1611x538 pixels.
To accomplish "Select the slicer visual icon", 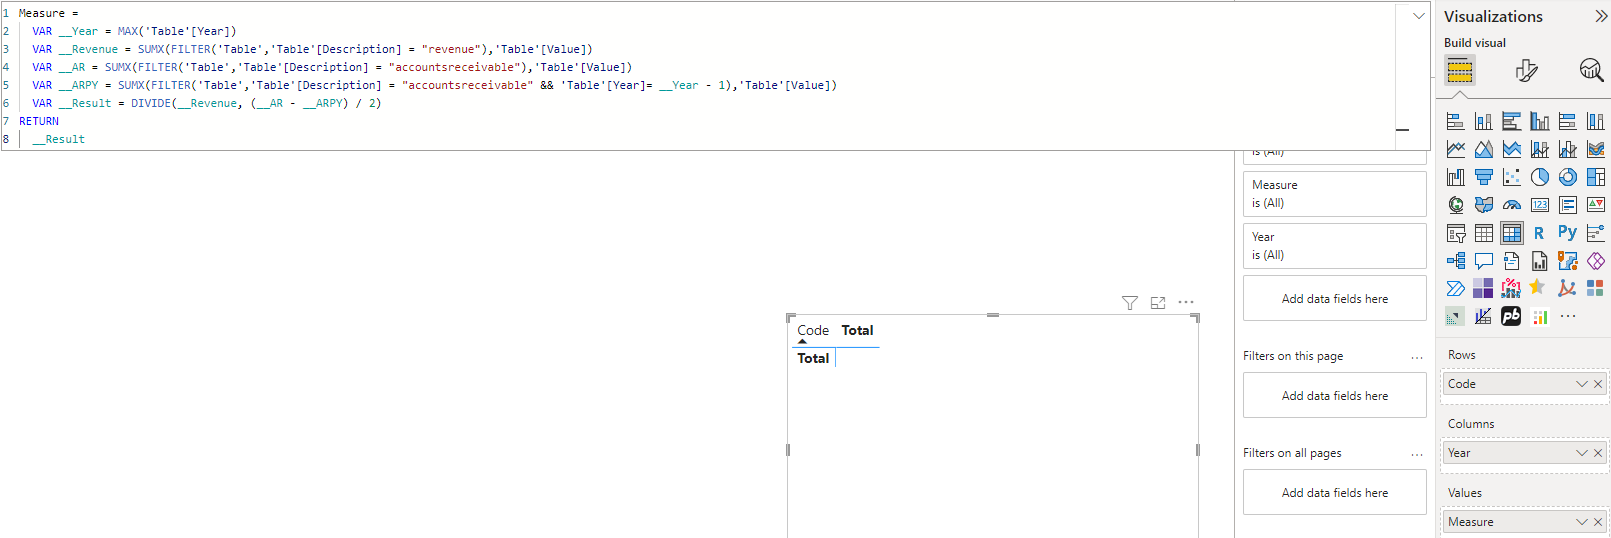I will [1456, 233].
